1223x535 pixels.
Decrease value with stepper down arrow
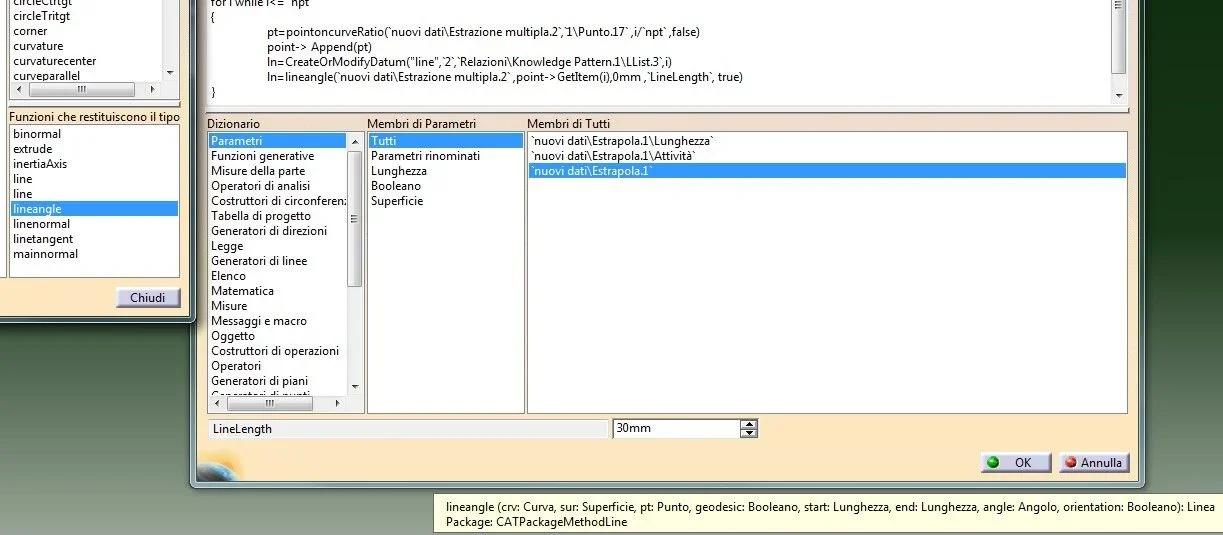749,433
